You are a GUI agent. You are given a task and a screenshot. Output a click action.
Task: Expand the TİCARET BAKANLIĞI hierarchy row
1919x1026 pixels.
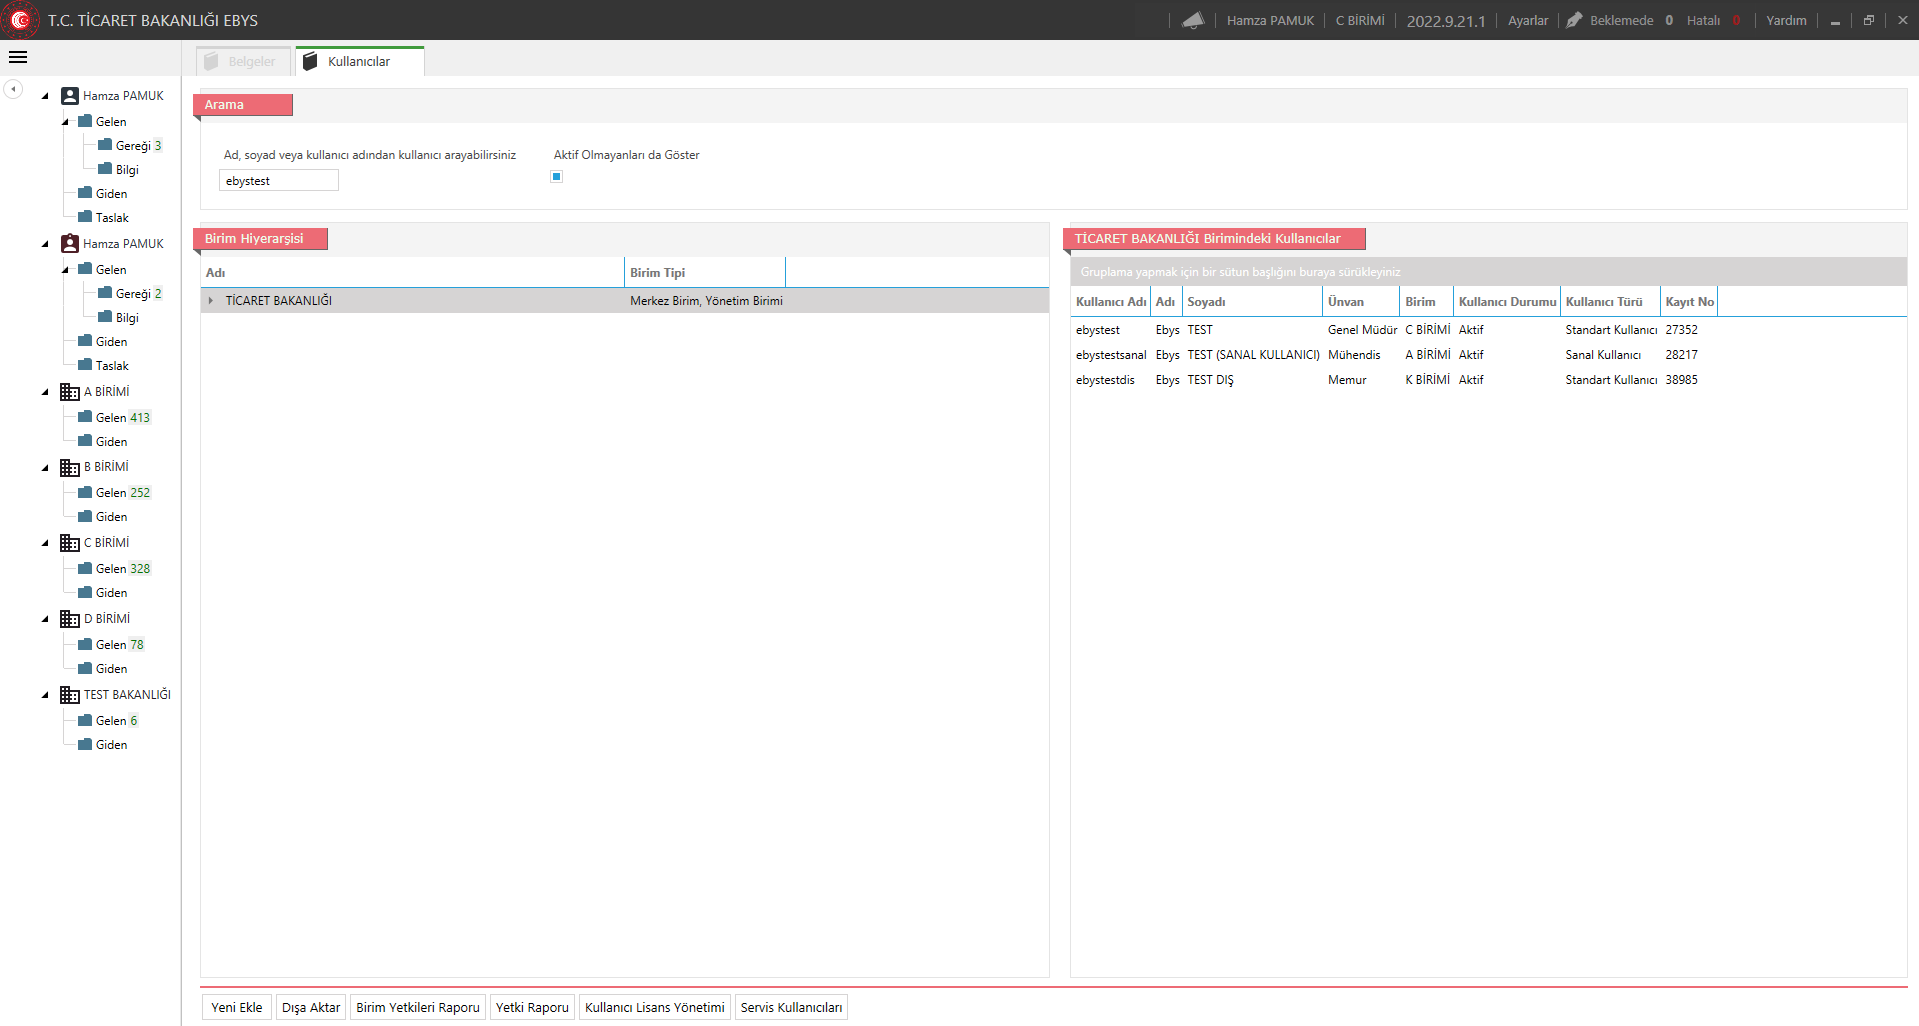click(x=210, y=301)
